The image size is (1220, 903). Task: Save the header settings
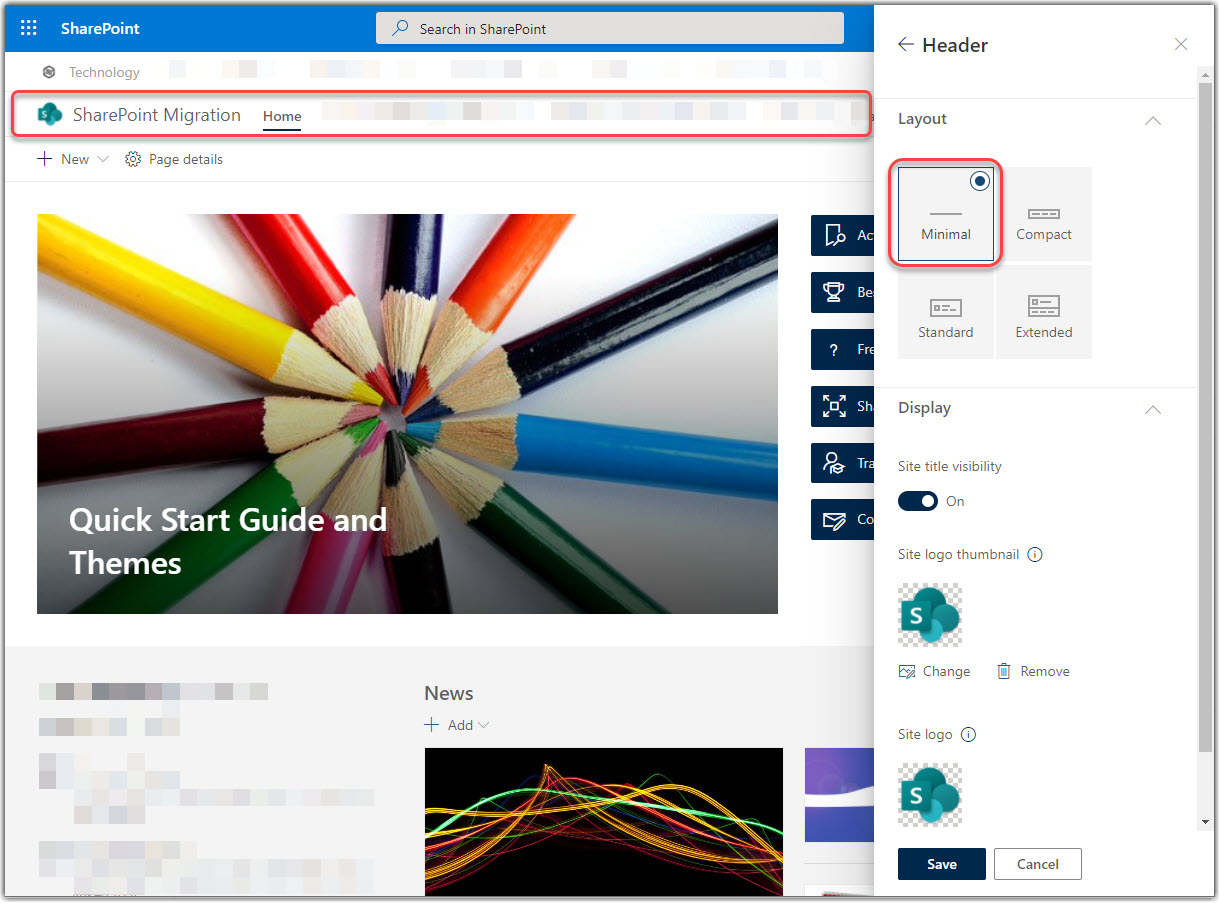(941, 864)
